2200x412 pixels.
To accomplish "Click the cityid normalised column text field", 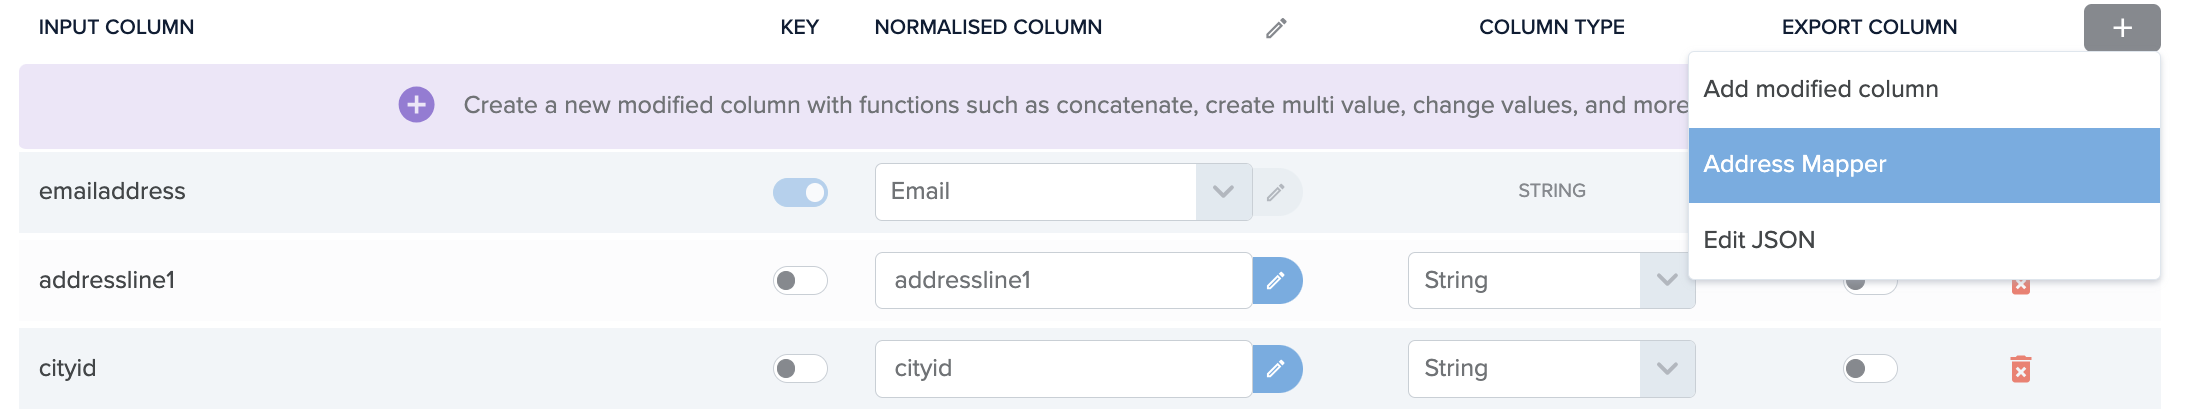I will tap(1064, 369).
